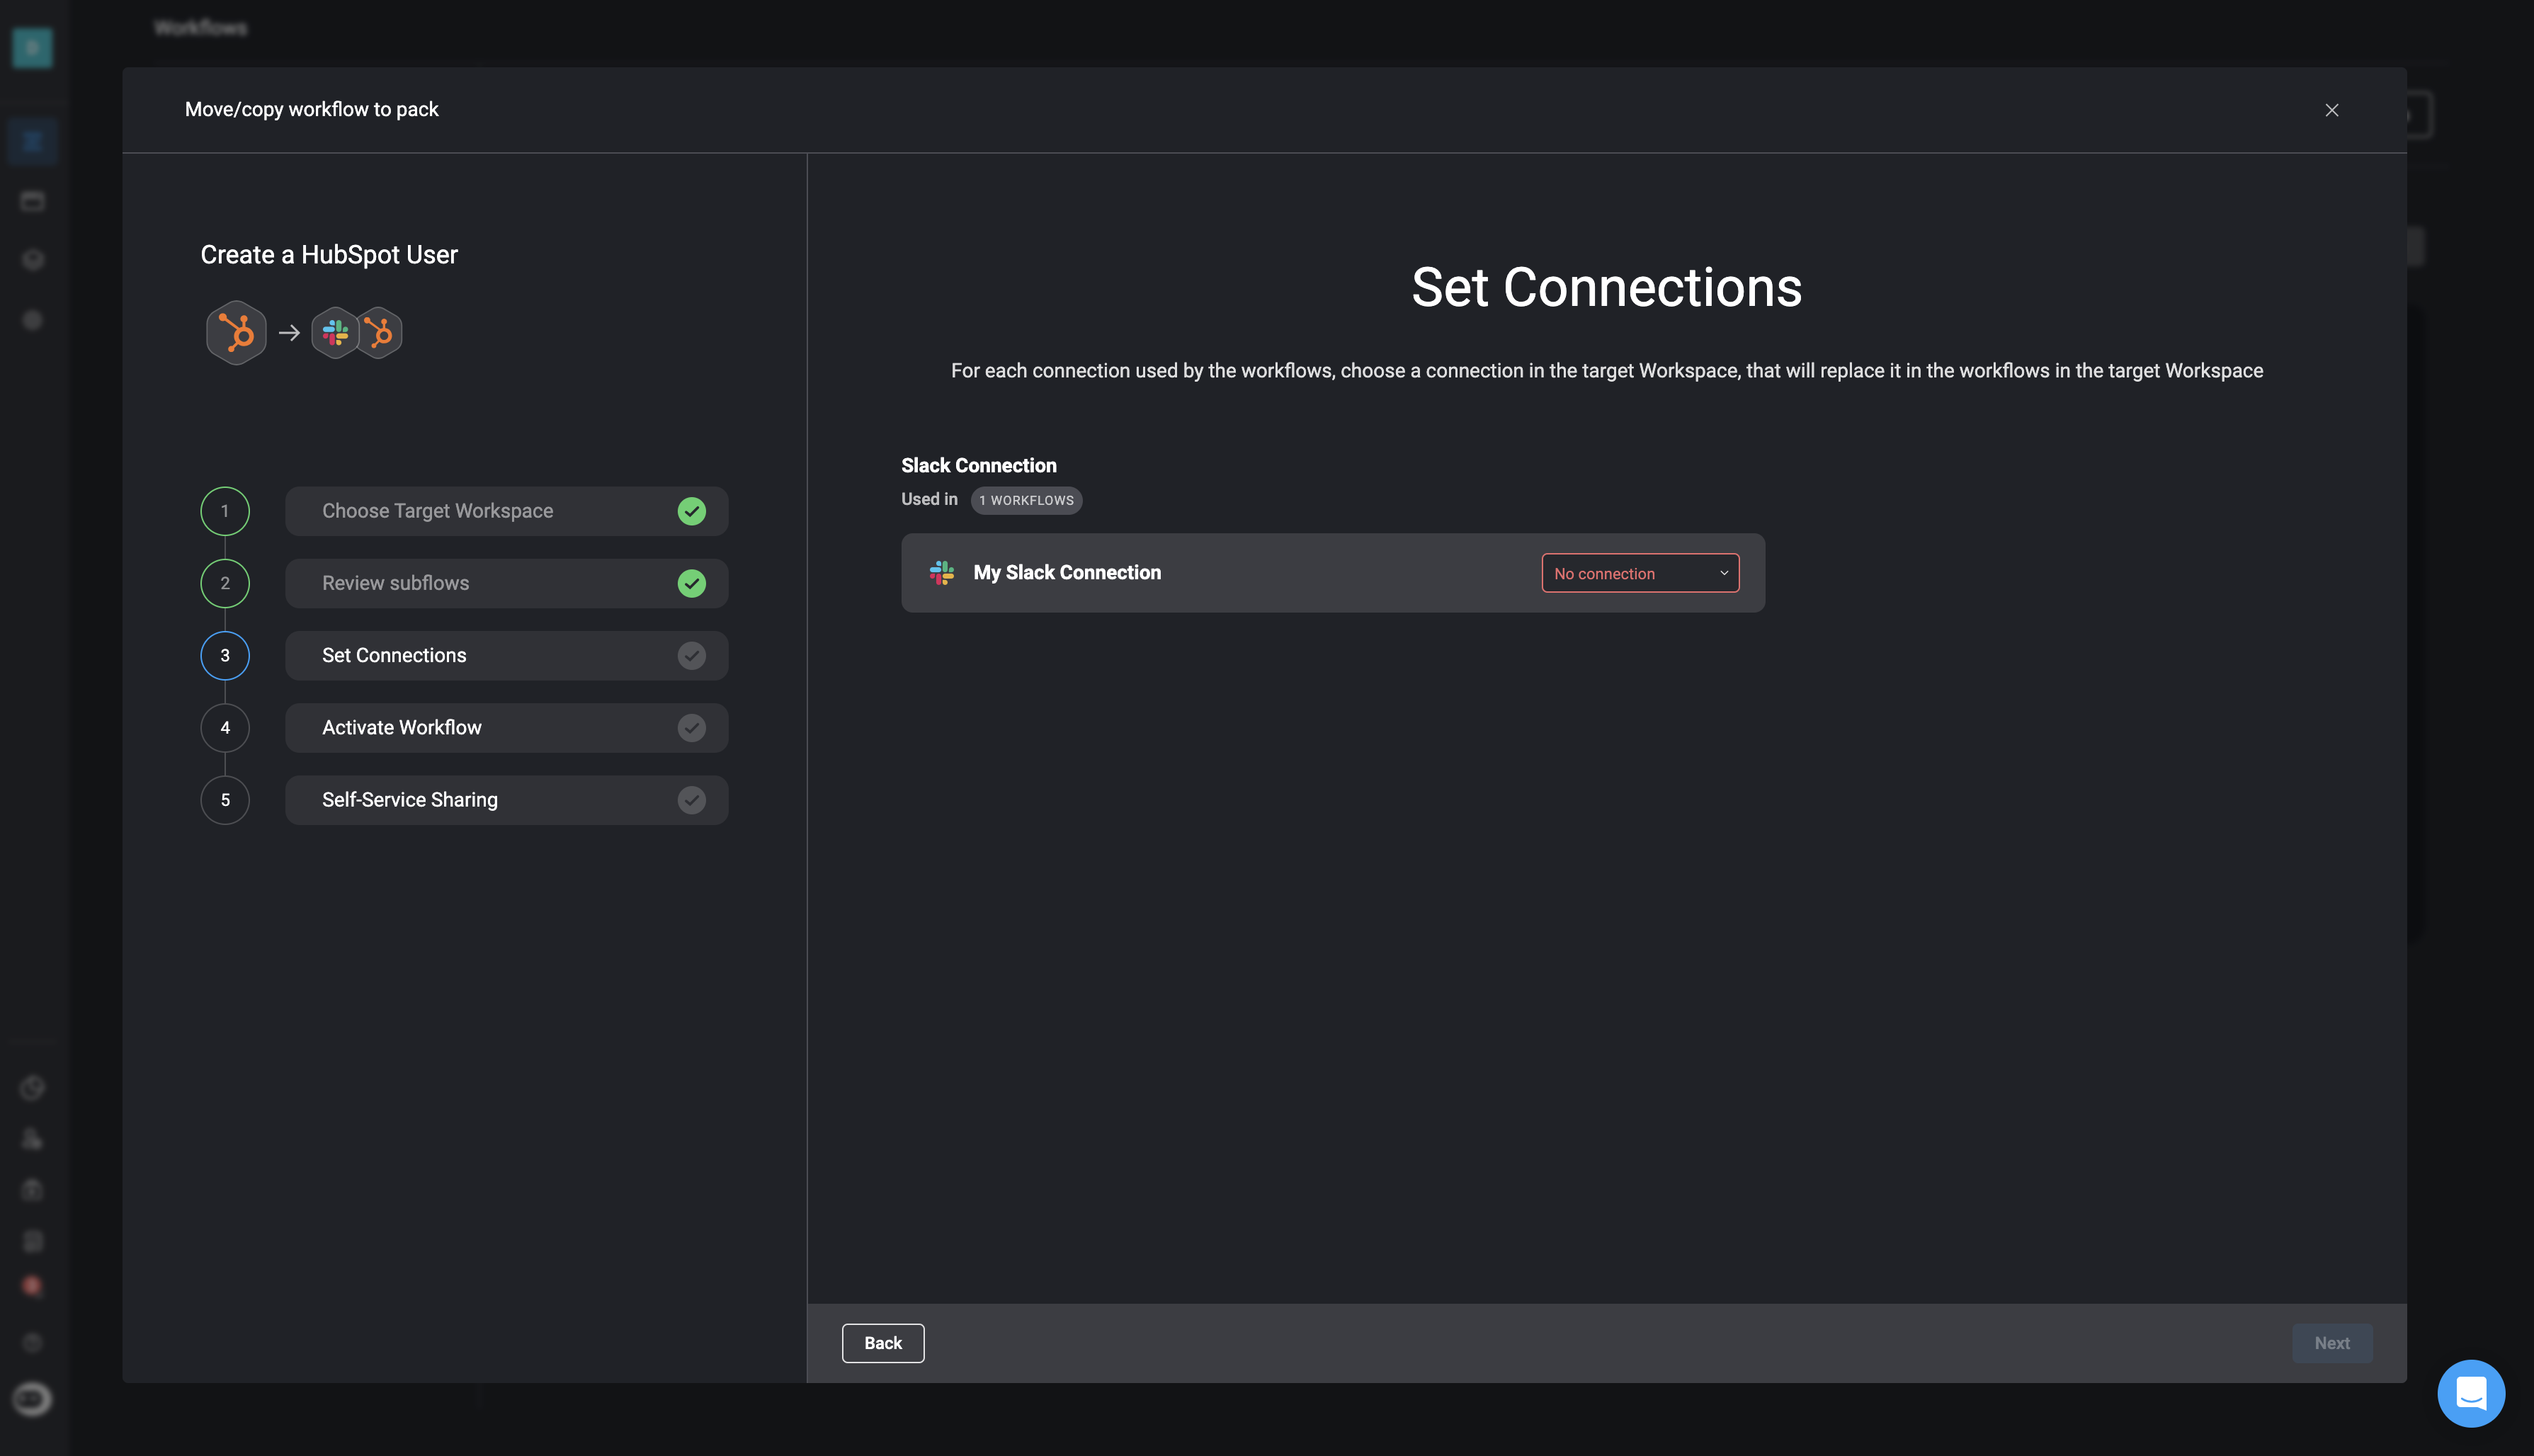This screenshot has width=2534, height=1456.
Task: Click the teal logo in sidebar
Action: (x=32, y=47)
